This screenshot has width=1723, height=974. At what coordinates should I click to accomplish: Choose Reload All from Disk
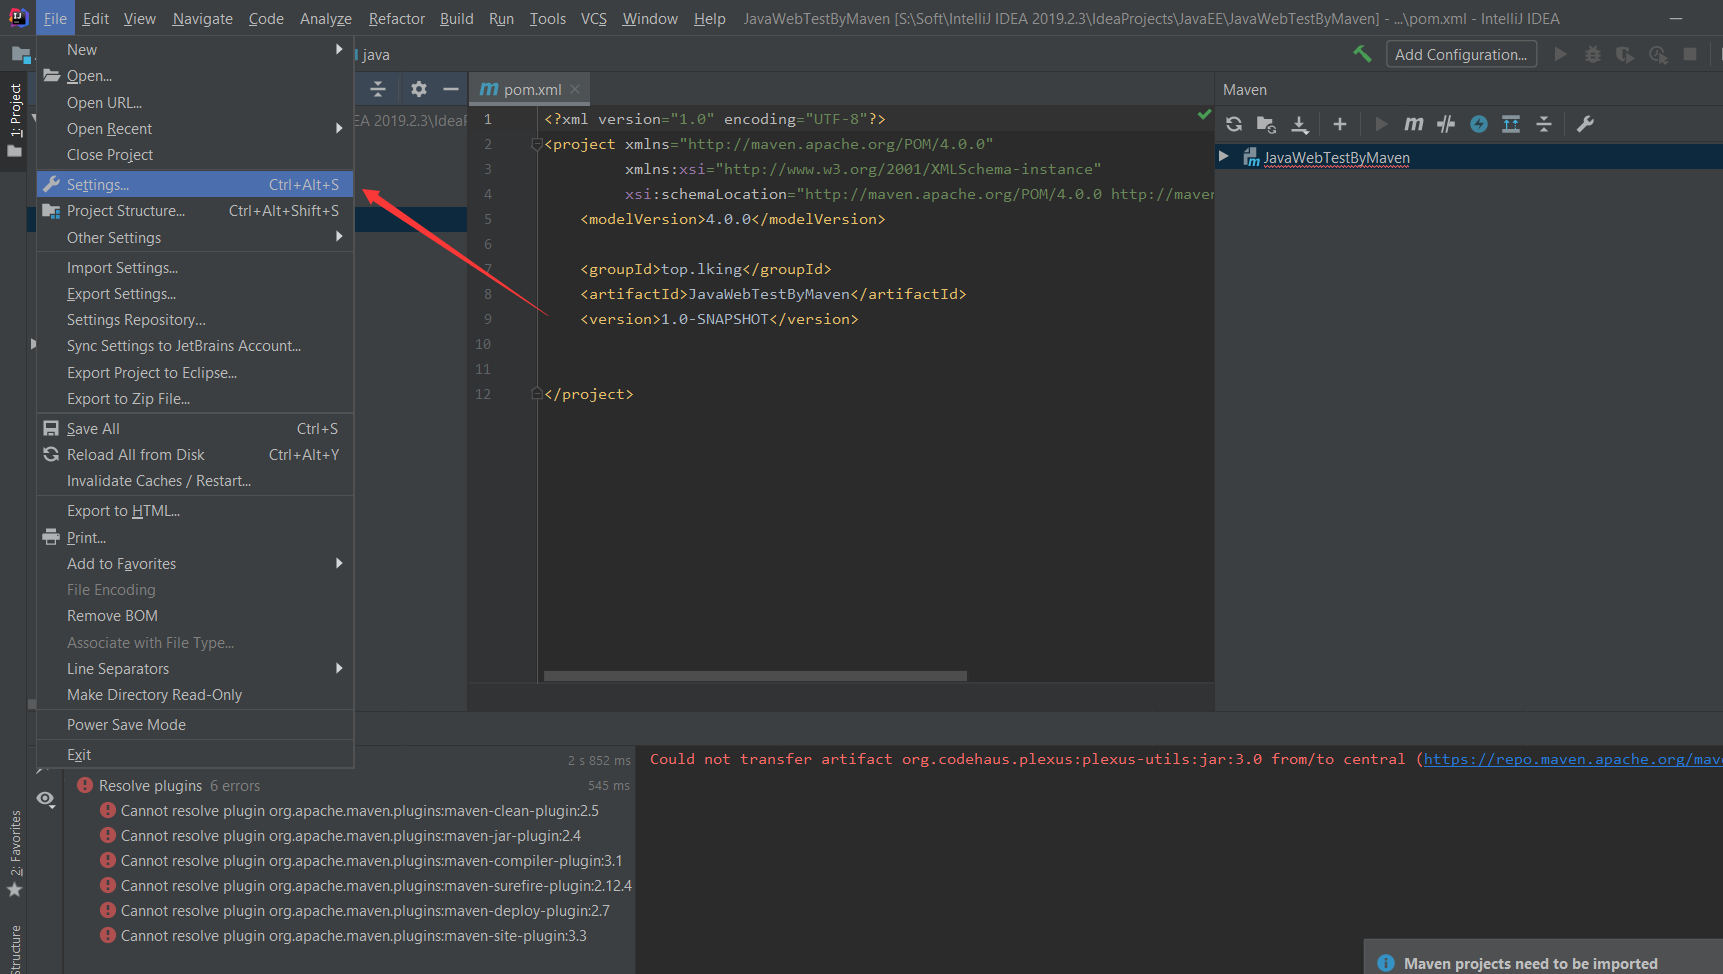click(x=195, y=455)
